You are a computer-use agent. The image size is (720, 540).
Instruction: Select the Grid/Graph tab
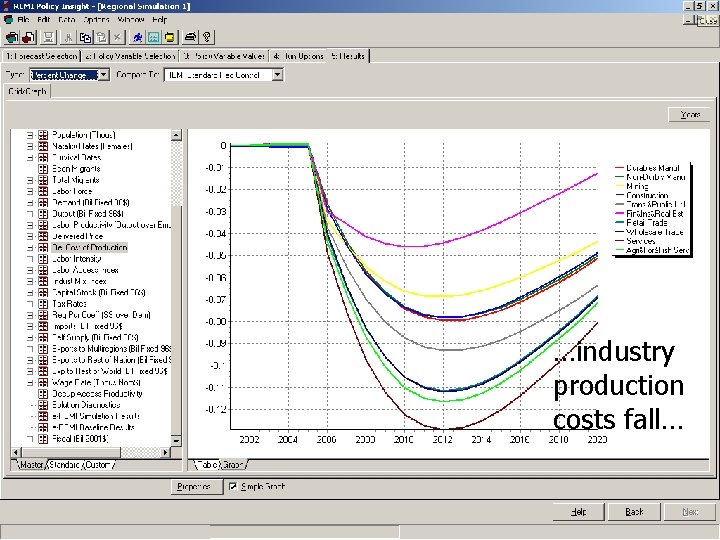(x=28, y=91)
